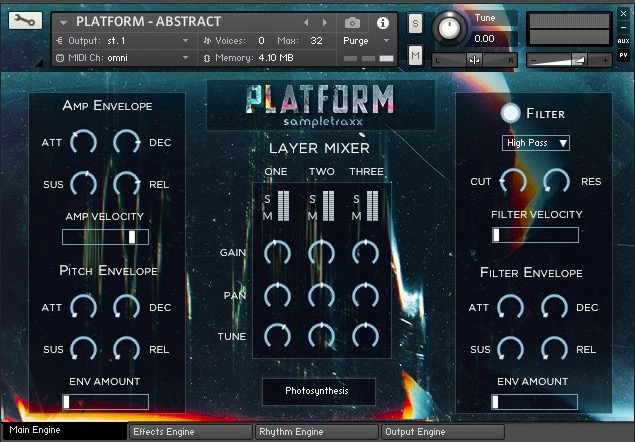Expand the instrument name dropdown arrow

point(64,23)
